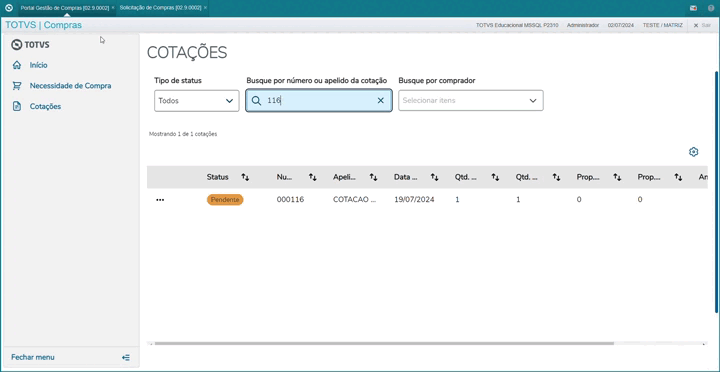The image size is (720, 372).
Task: Sort by second Prop... column arrows
Action: point(678,177)
